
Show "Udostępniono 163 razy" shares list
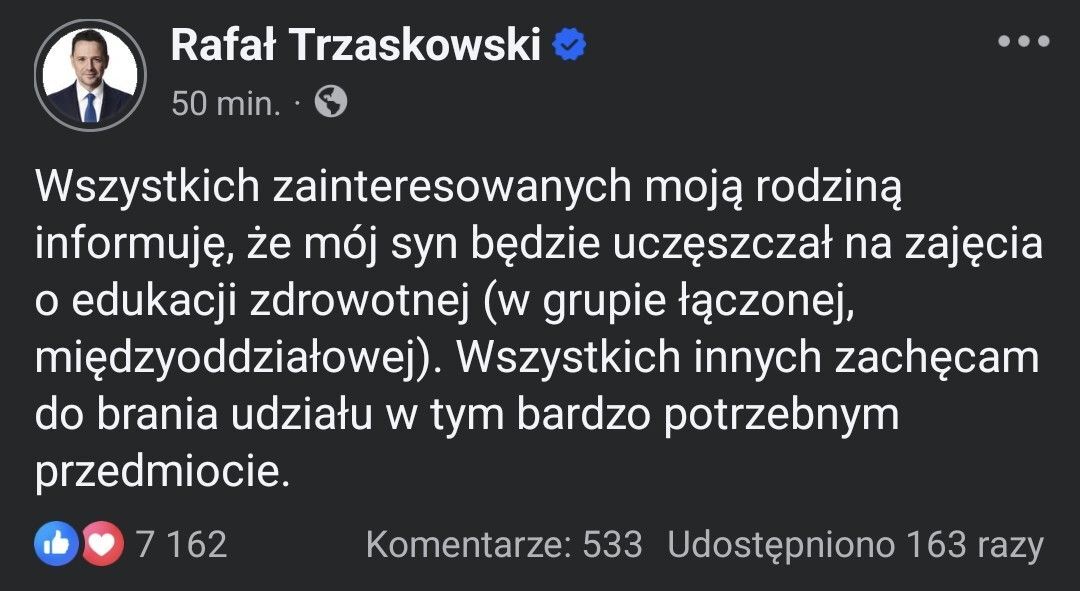(x=855, y=545)
